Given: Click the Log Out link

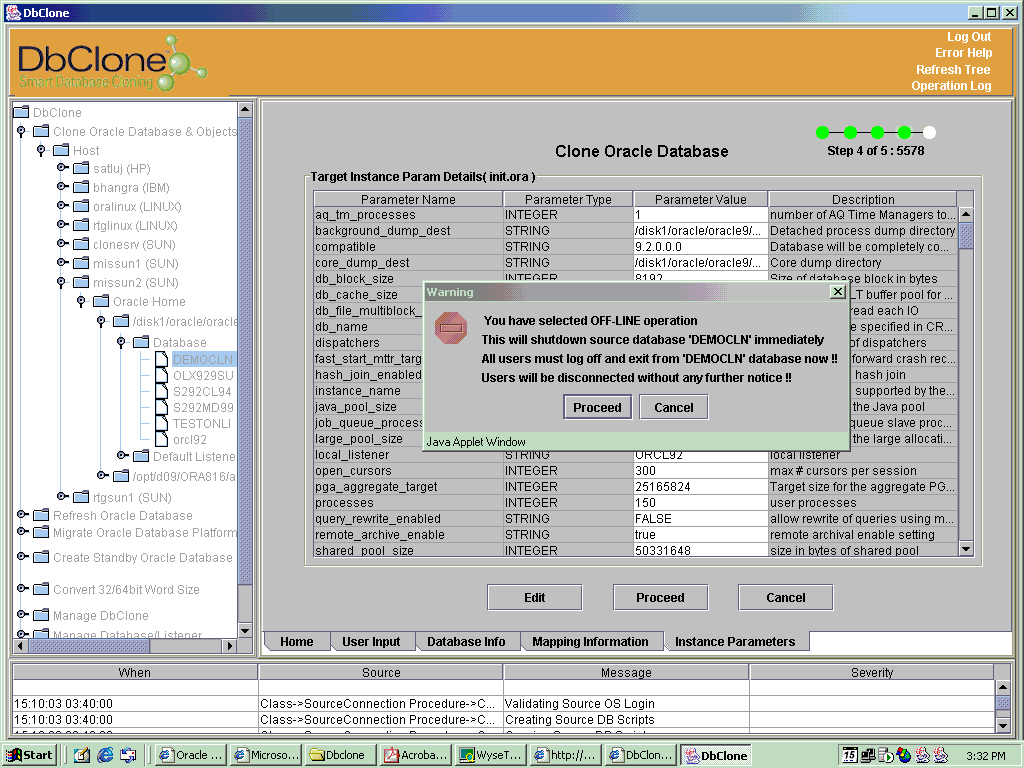Looking at the screenshot, I should 969,37.
